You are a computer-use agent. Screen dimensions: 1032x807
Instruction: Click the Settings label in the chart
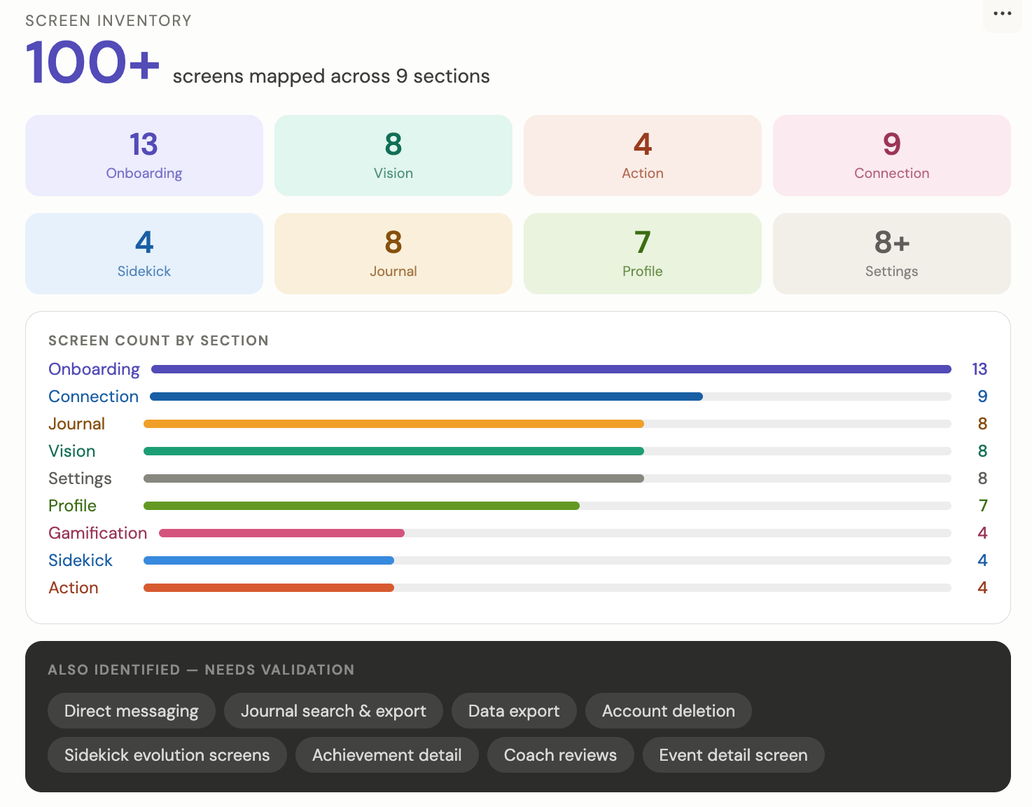tap(80, 479)
